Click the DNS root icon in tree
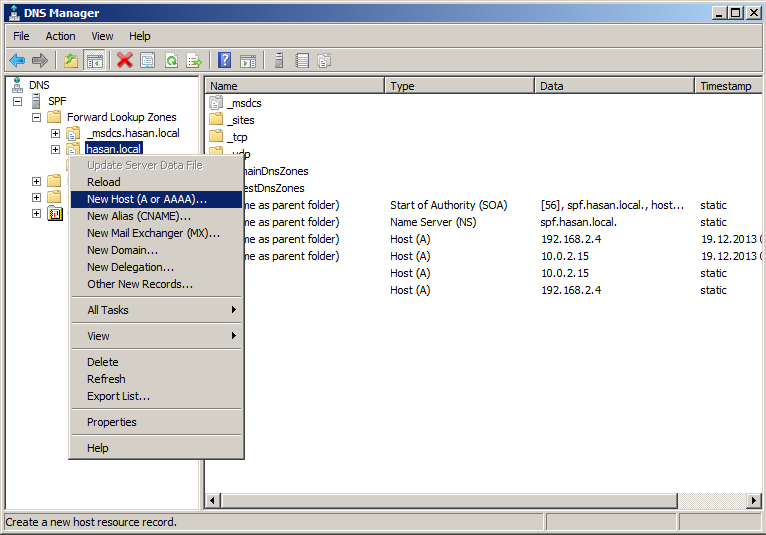766x535 pixels. [18, 85]
